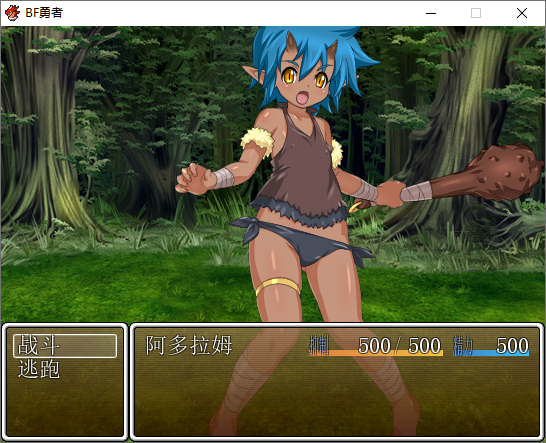The image size is (546, 443).
Task: Click the 精力 value 500
Action: [x=513, y=345]
